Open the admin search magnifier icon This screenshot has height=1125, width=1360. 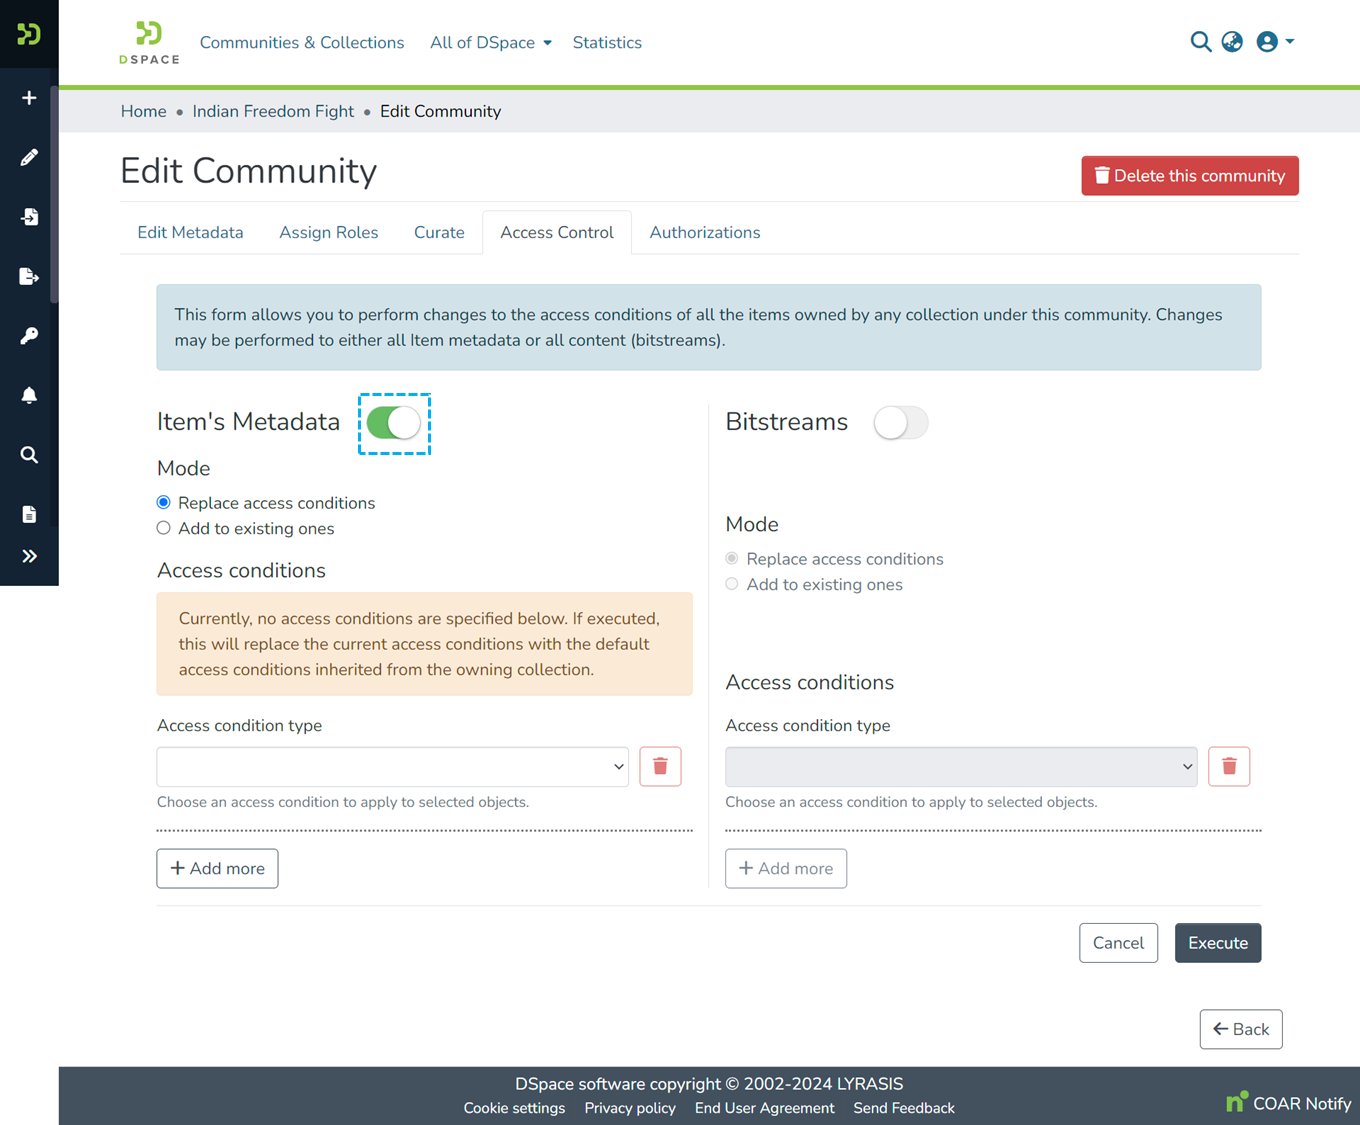pyautogui.click(x=28, y=455)
